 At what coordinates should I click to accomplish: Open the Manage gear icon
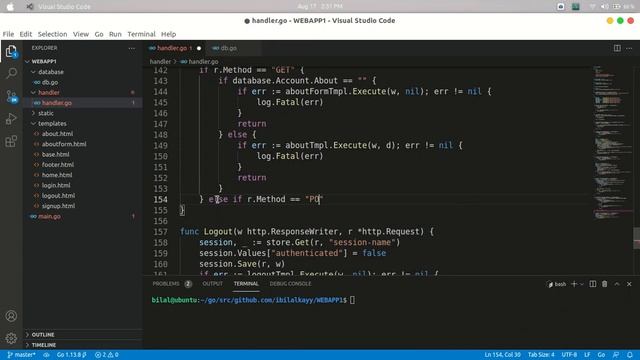click(x=11, y=338)
